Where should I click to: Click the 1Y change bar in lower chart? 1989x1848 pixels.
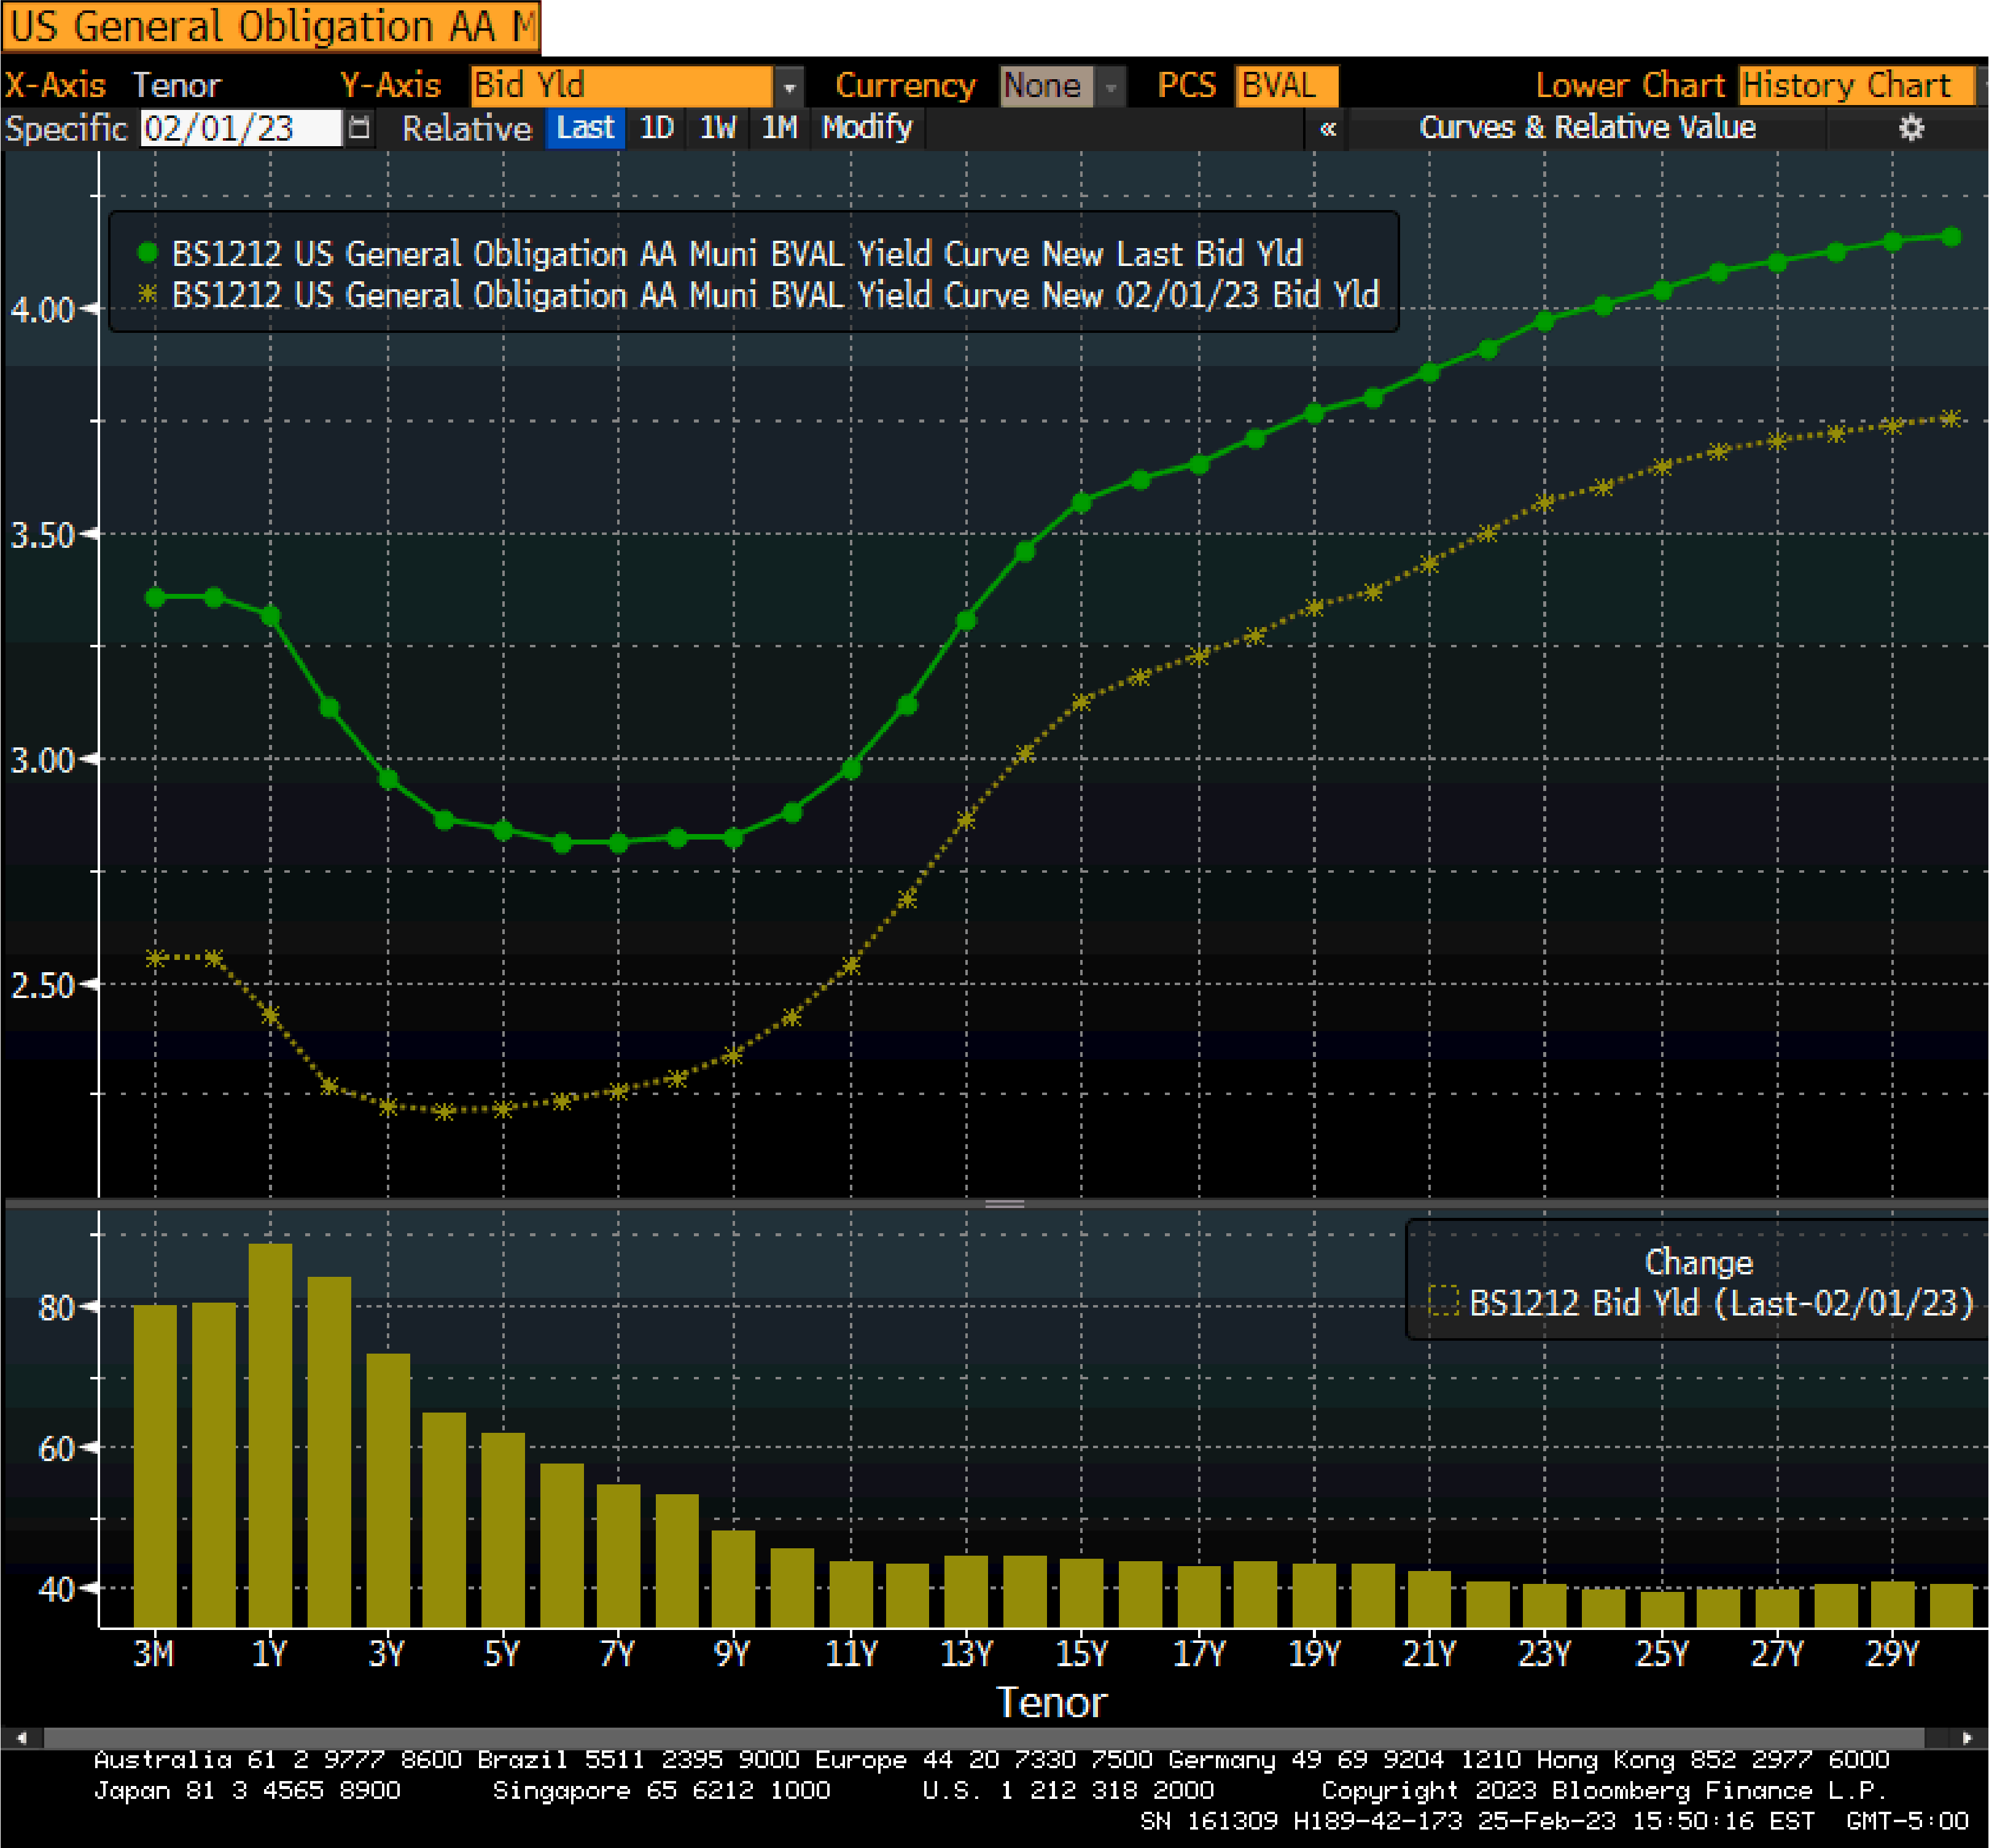(x=270, y=1435)
